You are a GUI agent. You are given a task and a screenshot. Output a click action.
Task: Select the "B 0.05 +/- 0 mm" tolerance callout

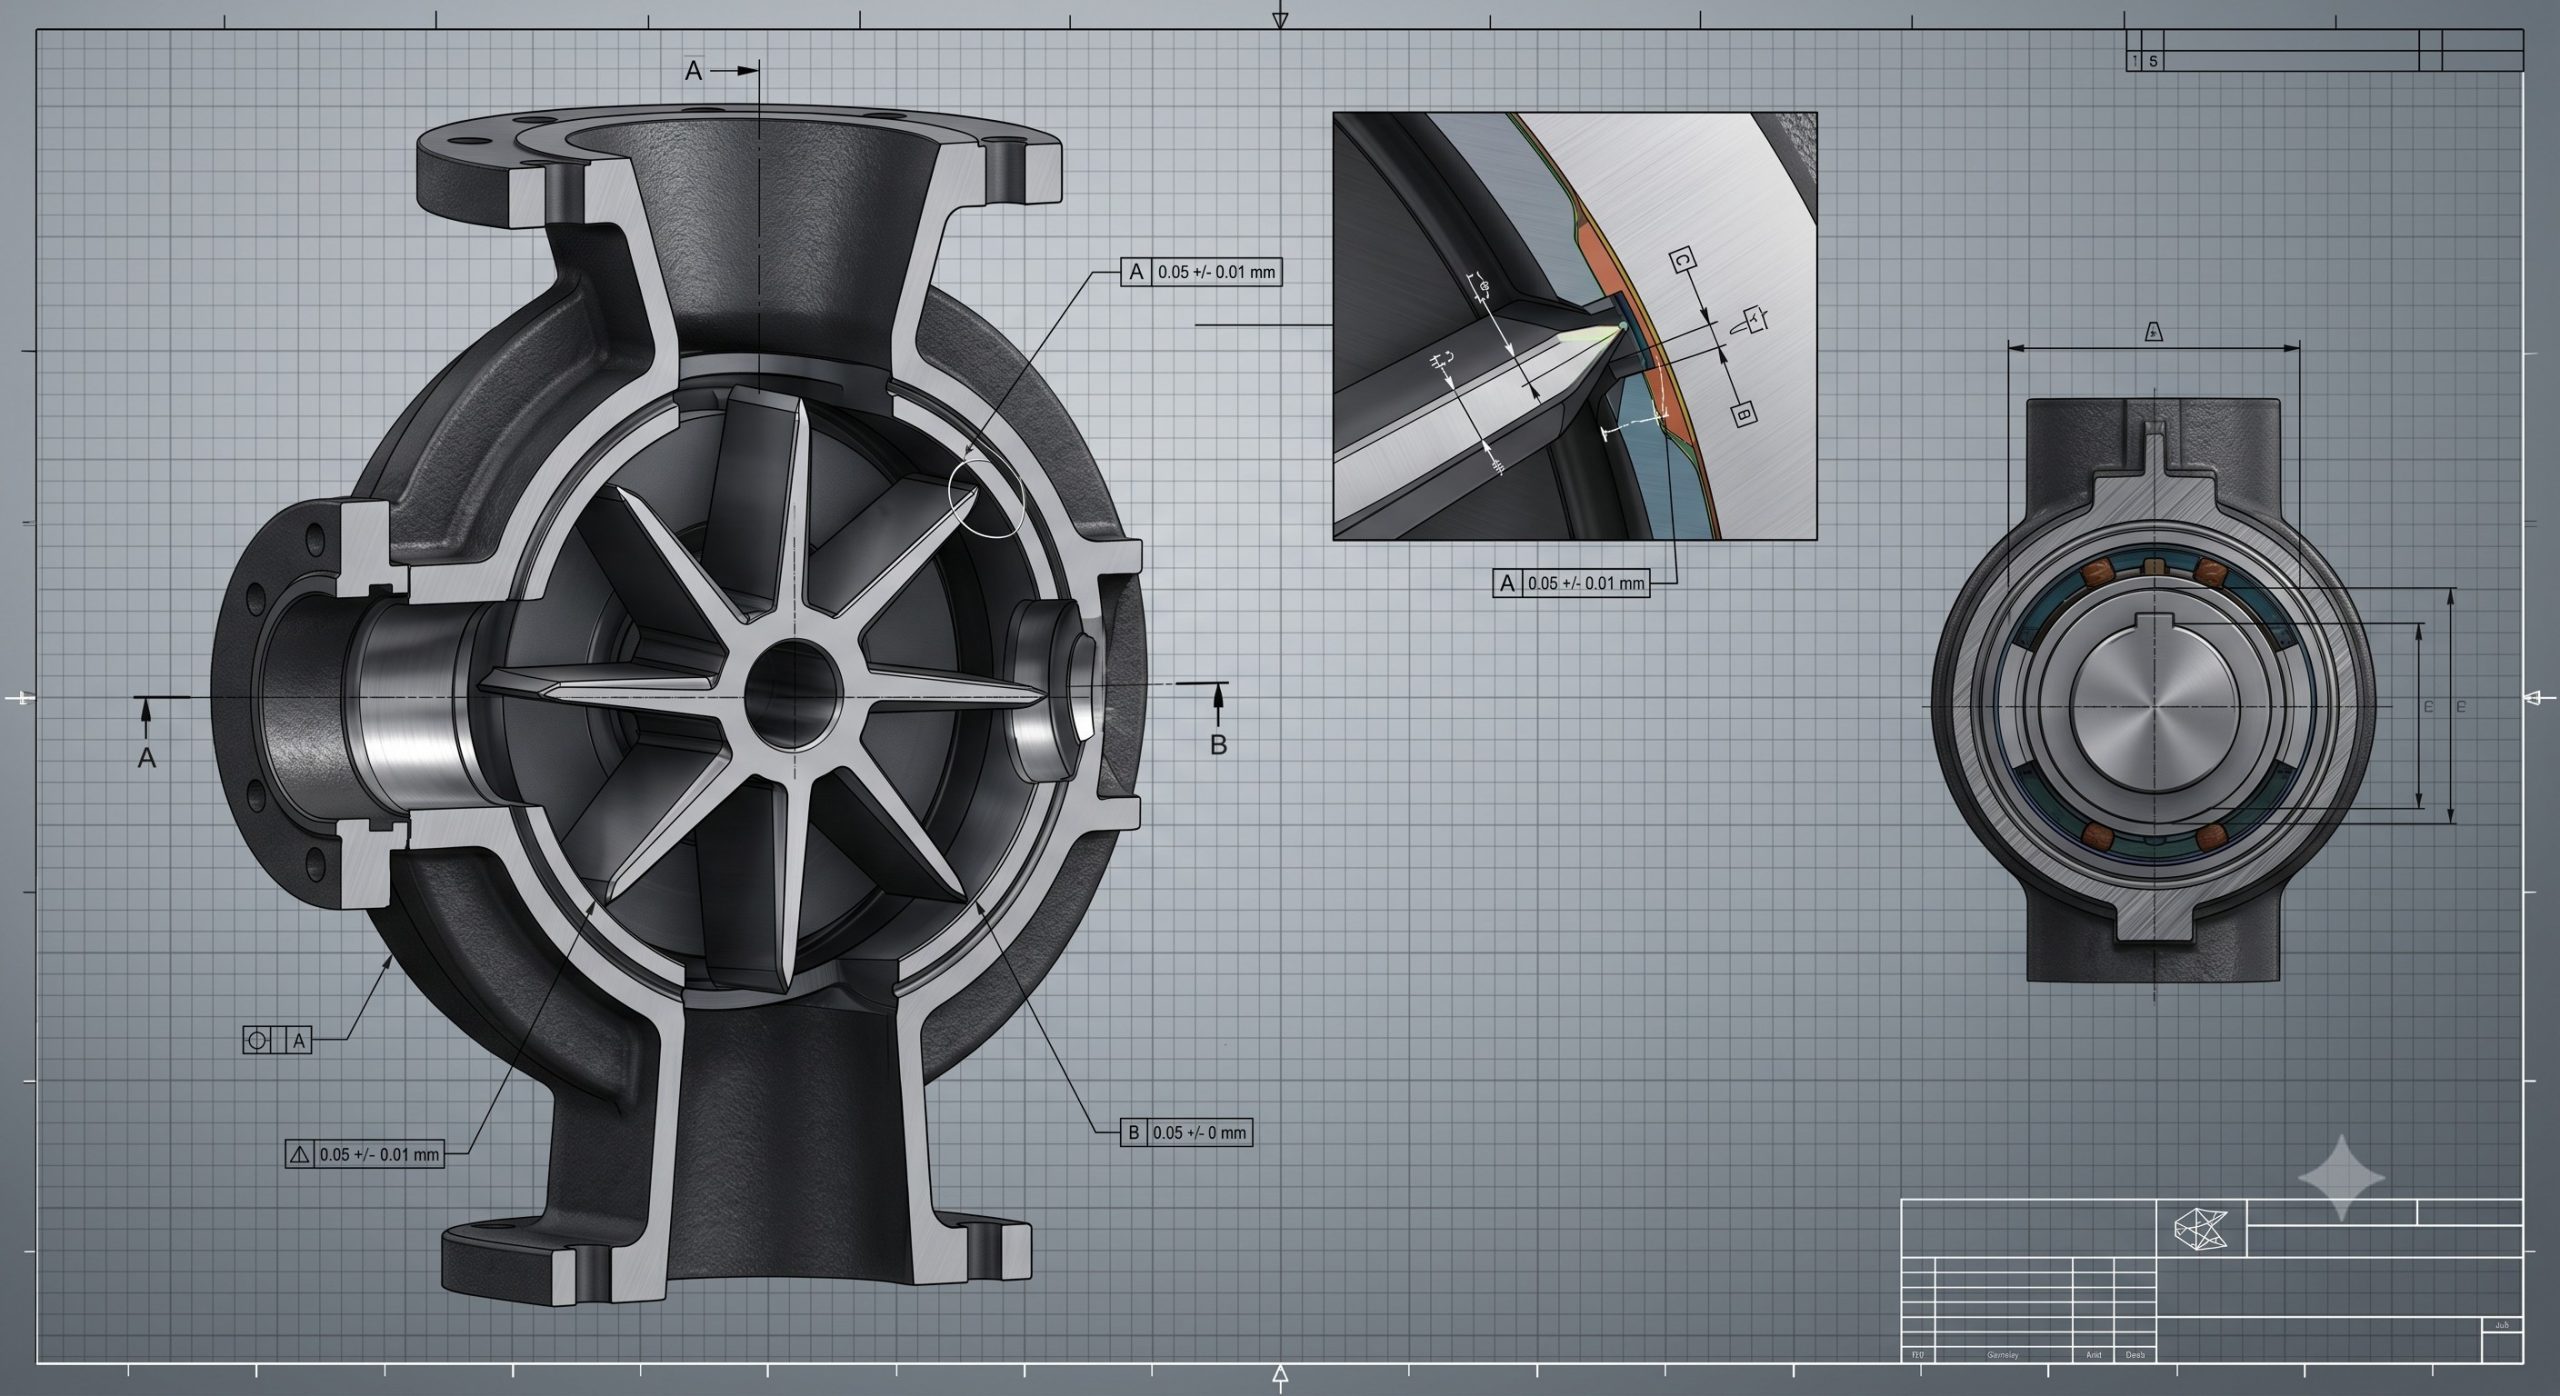1186,1132
